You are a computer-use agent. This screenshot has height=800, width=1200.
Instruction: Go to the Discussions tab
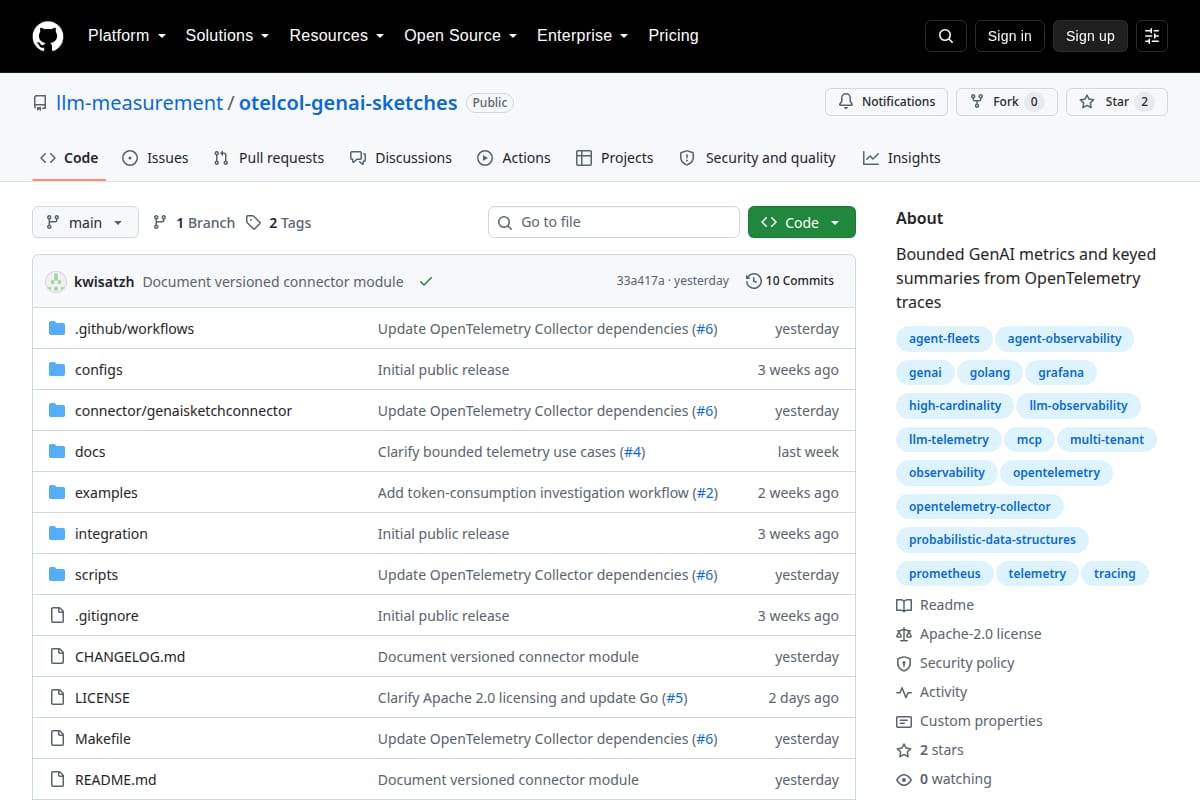point(401,158)
